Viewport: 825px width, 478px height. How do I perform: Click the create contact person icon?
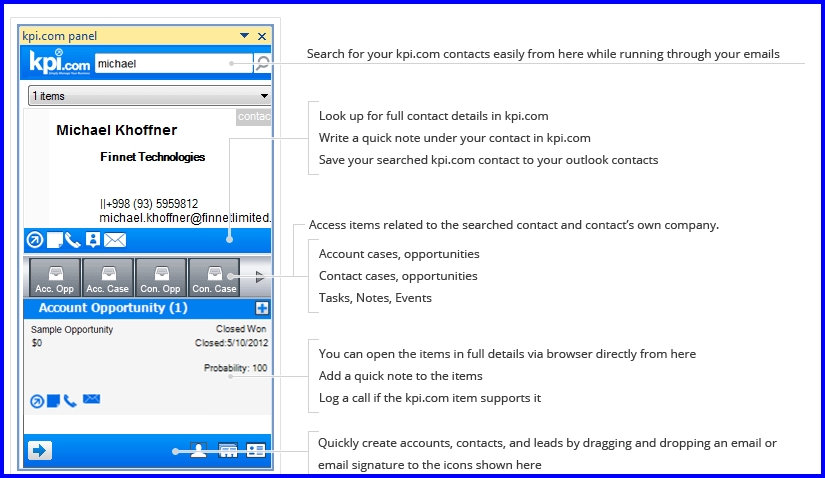point(198,450)
